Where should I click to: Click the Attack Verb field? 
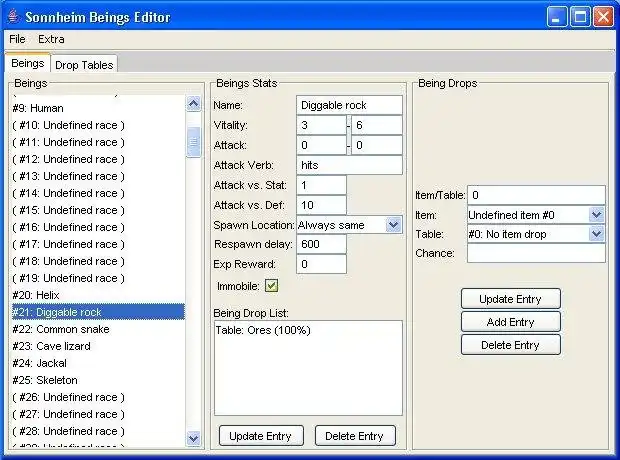pyautogui.click(x=349, y=165)
